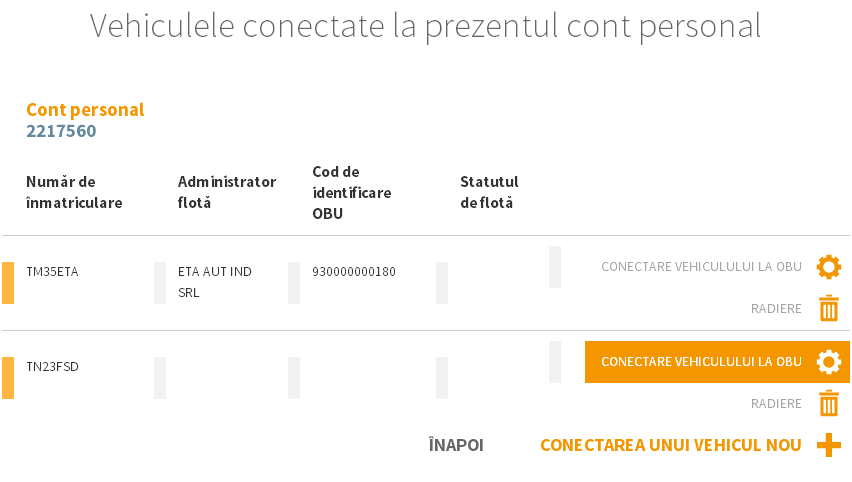Select the TM35ETA registration number
This screenshot has height=482, width=852.
coord(52,271)
